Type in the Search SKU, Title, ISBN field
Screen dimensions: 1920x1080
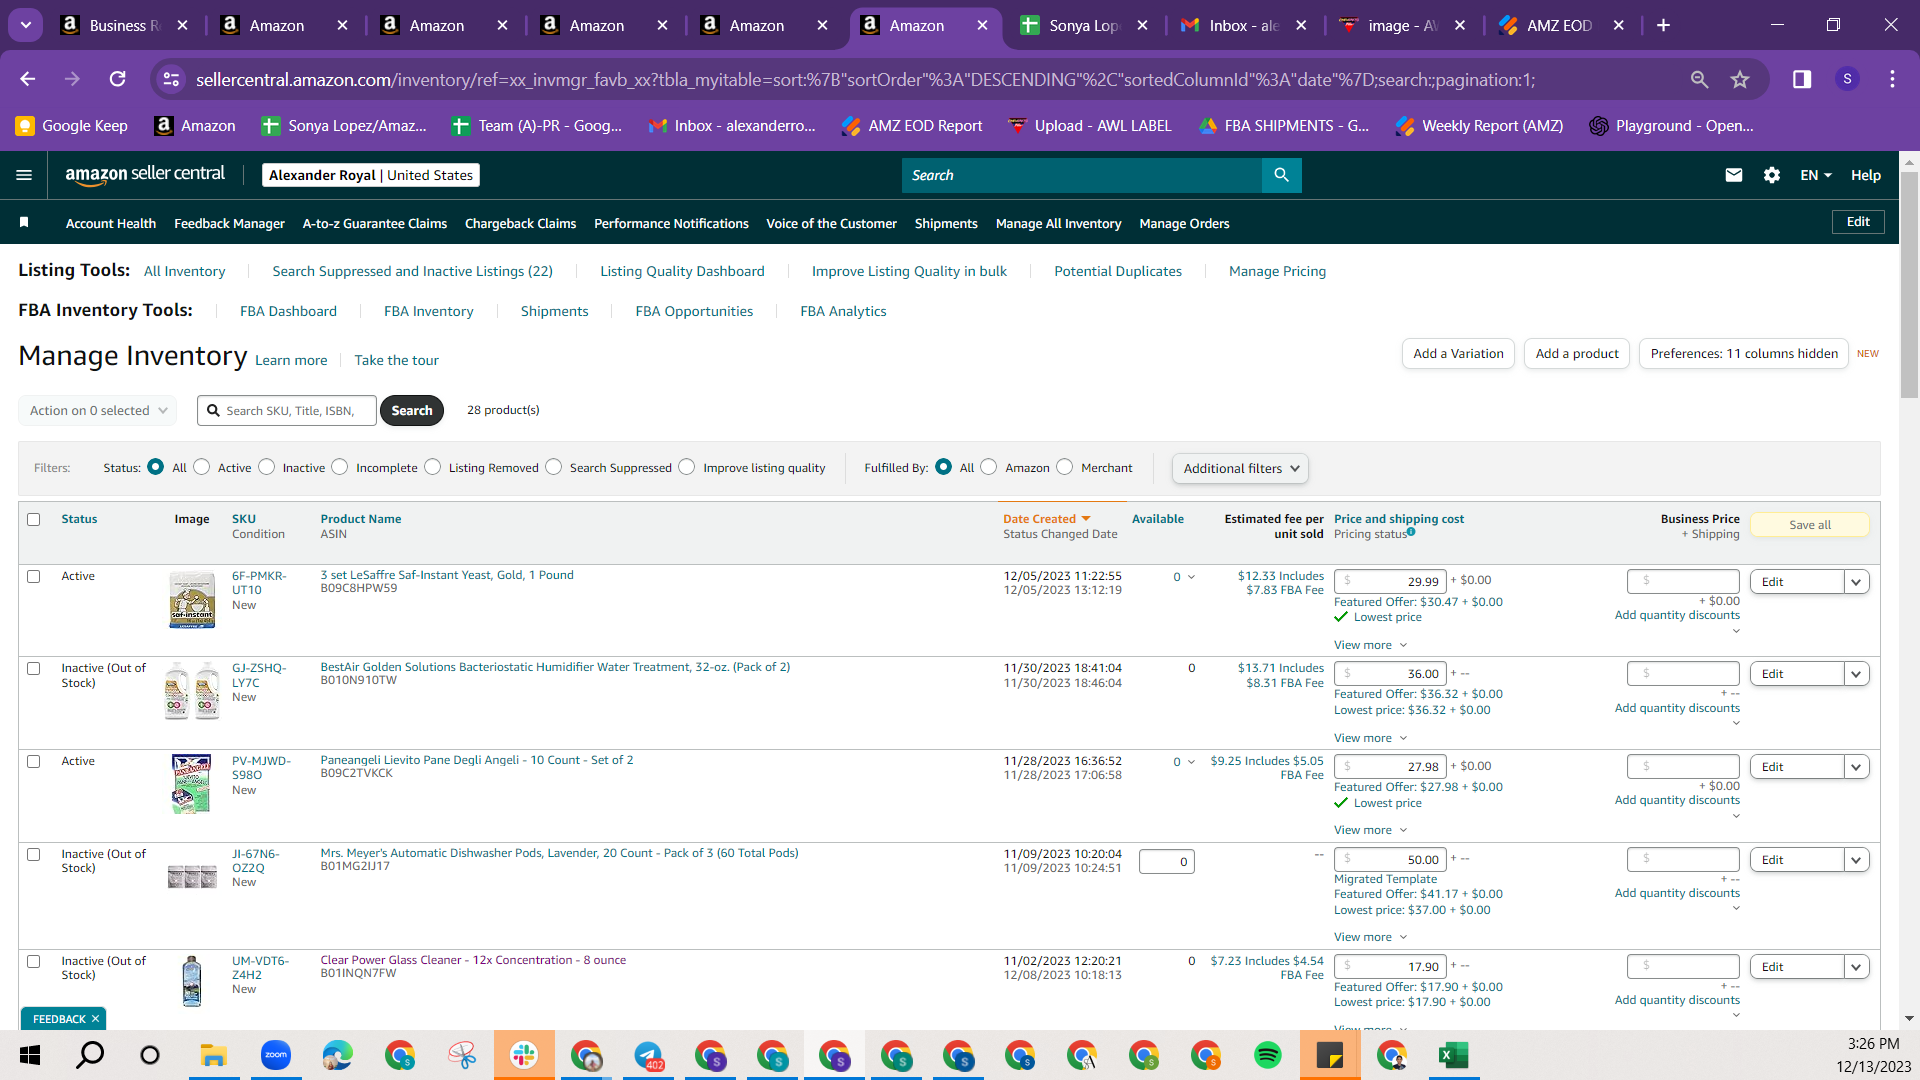[x=287, y=411]
